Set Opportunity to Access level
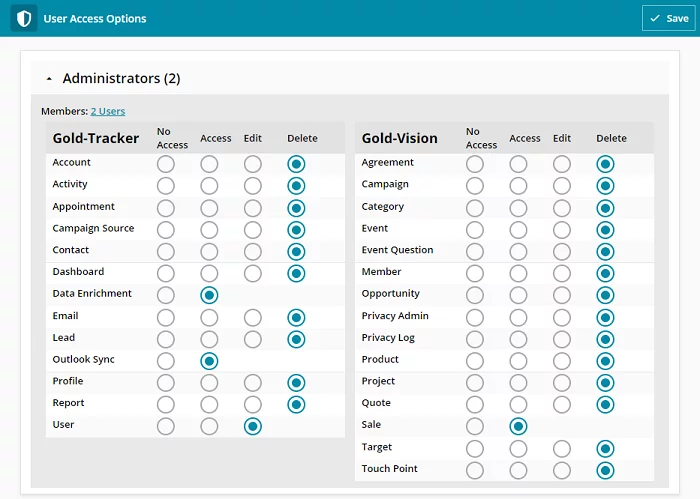This screenshot has height=499, width=700. coord(518,295)
